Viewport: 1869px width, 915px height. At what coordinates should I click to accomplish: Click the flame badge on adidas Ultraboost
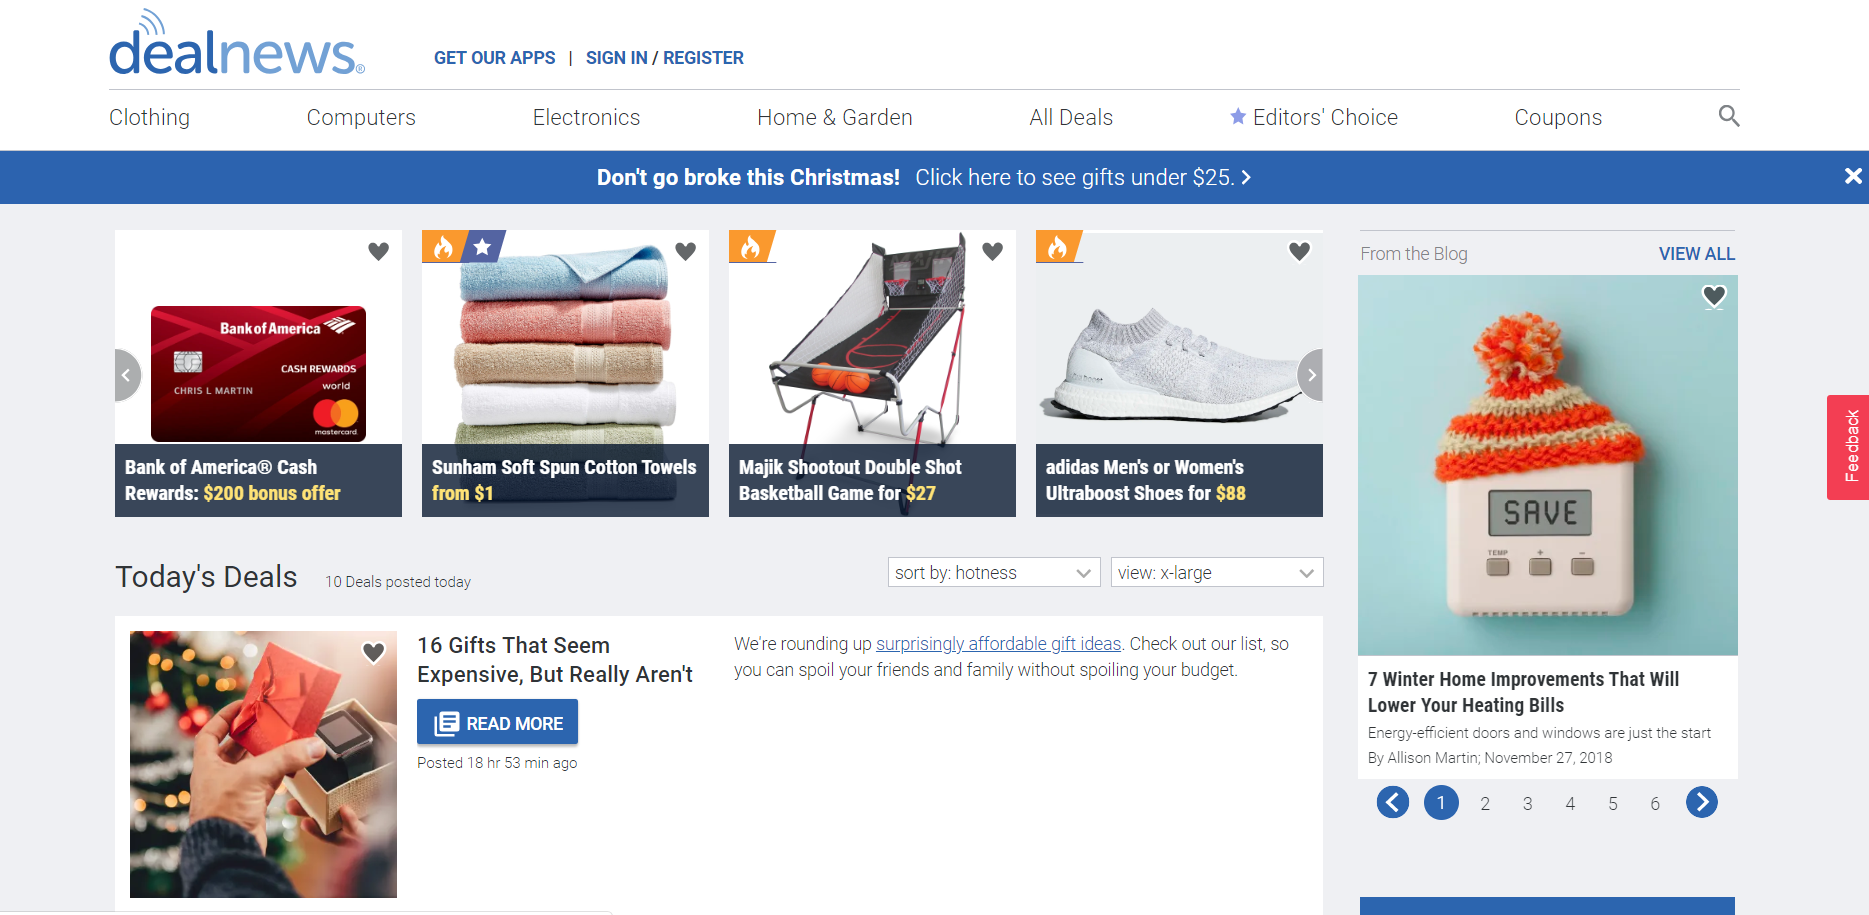[1058, 246]
